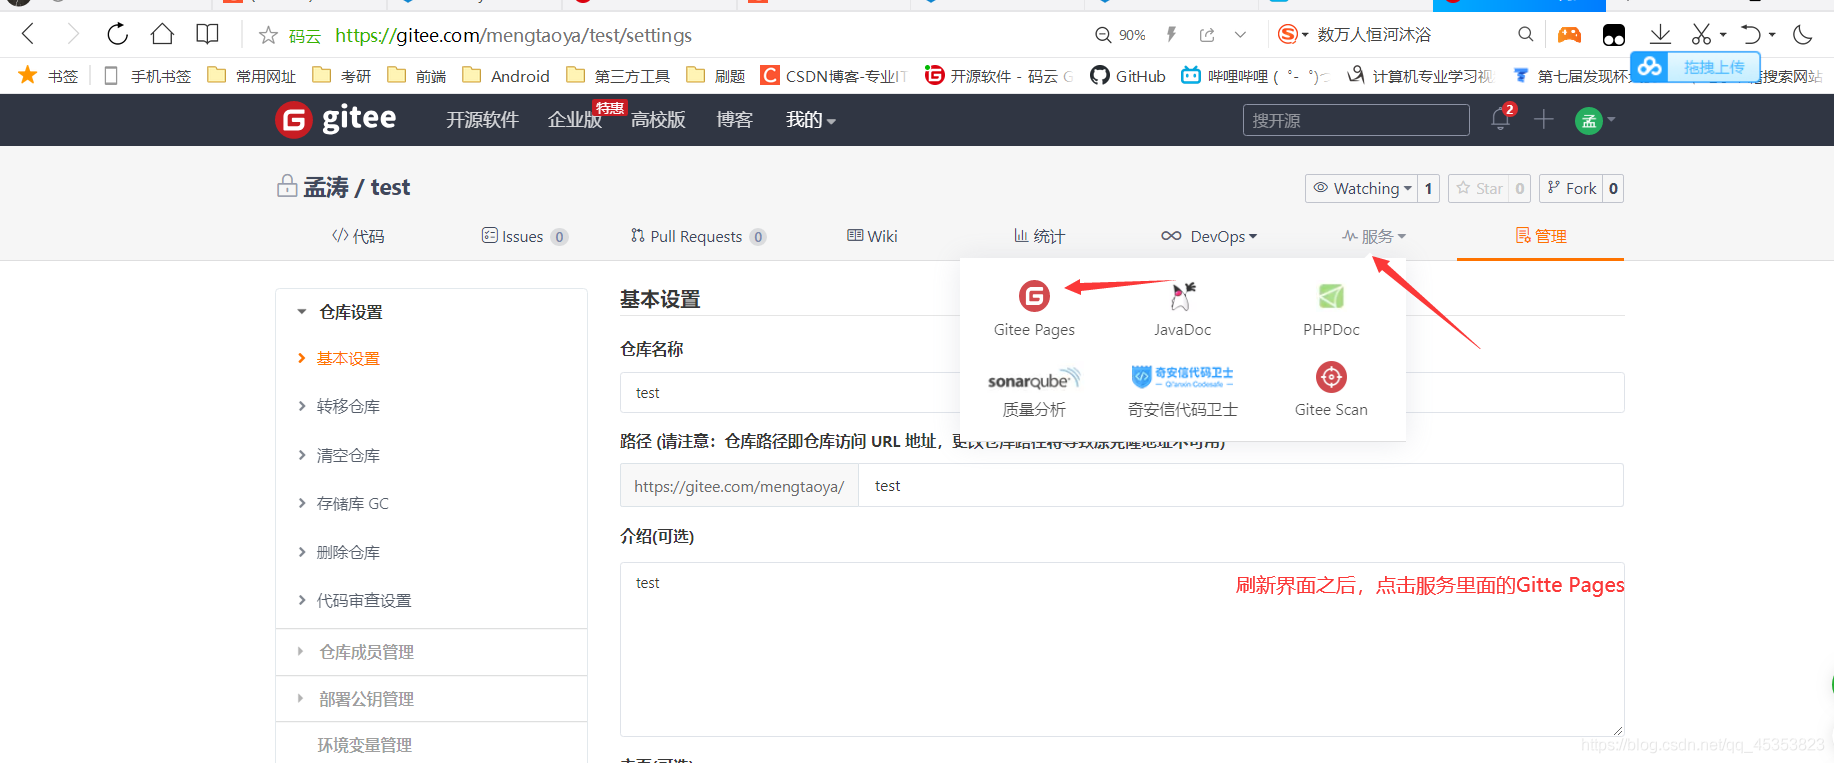Open 企业版 in the header nav

575,120
